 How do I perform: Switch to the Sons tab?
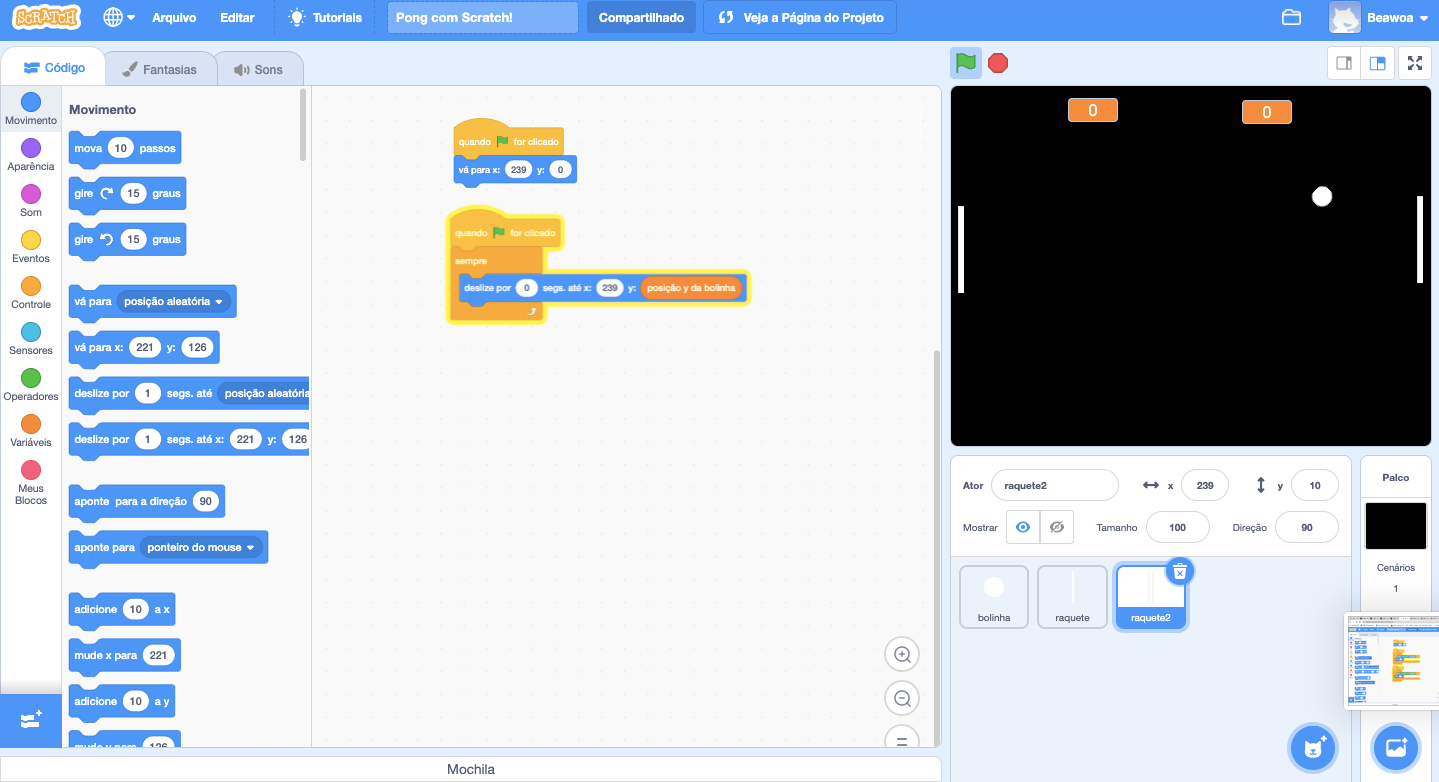[x=258, y=69]
